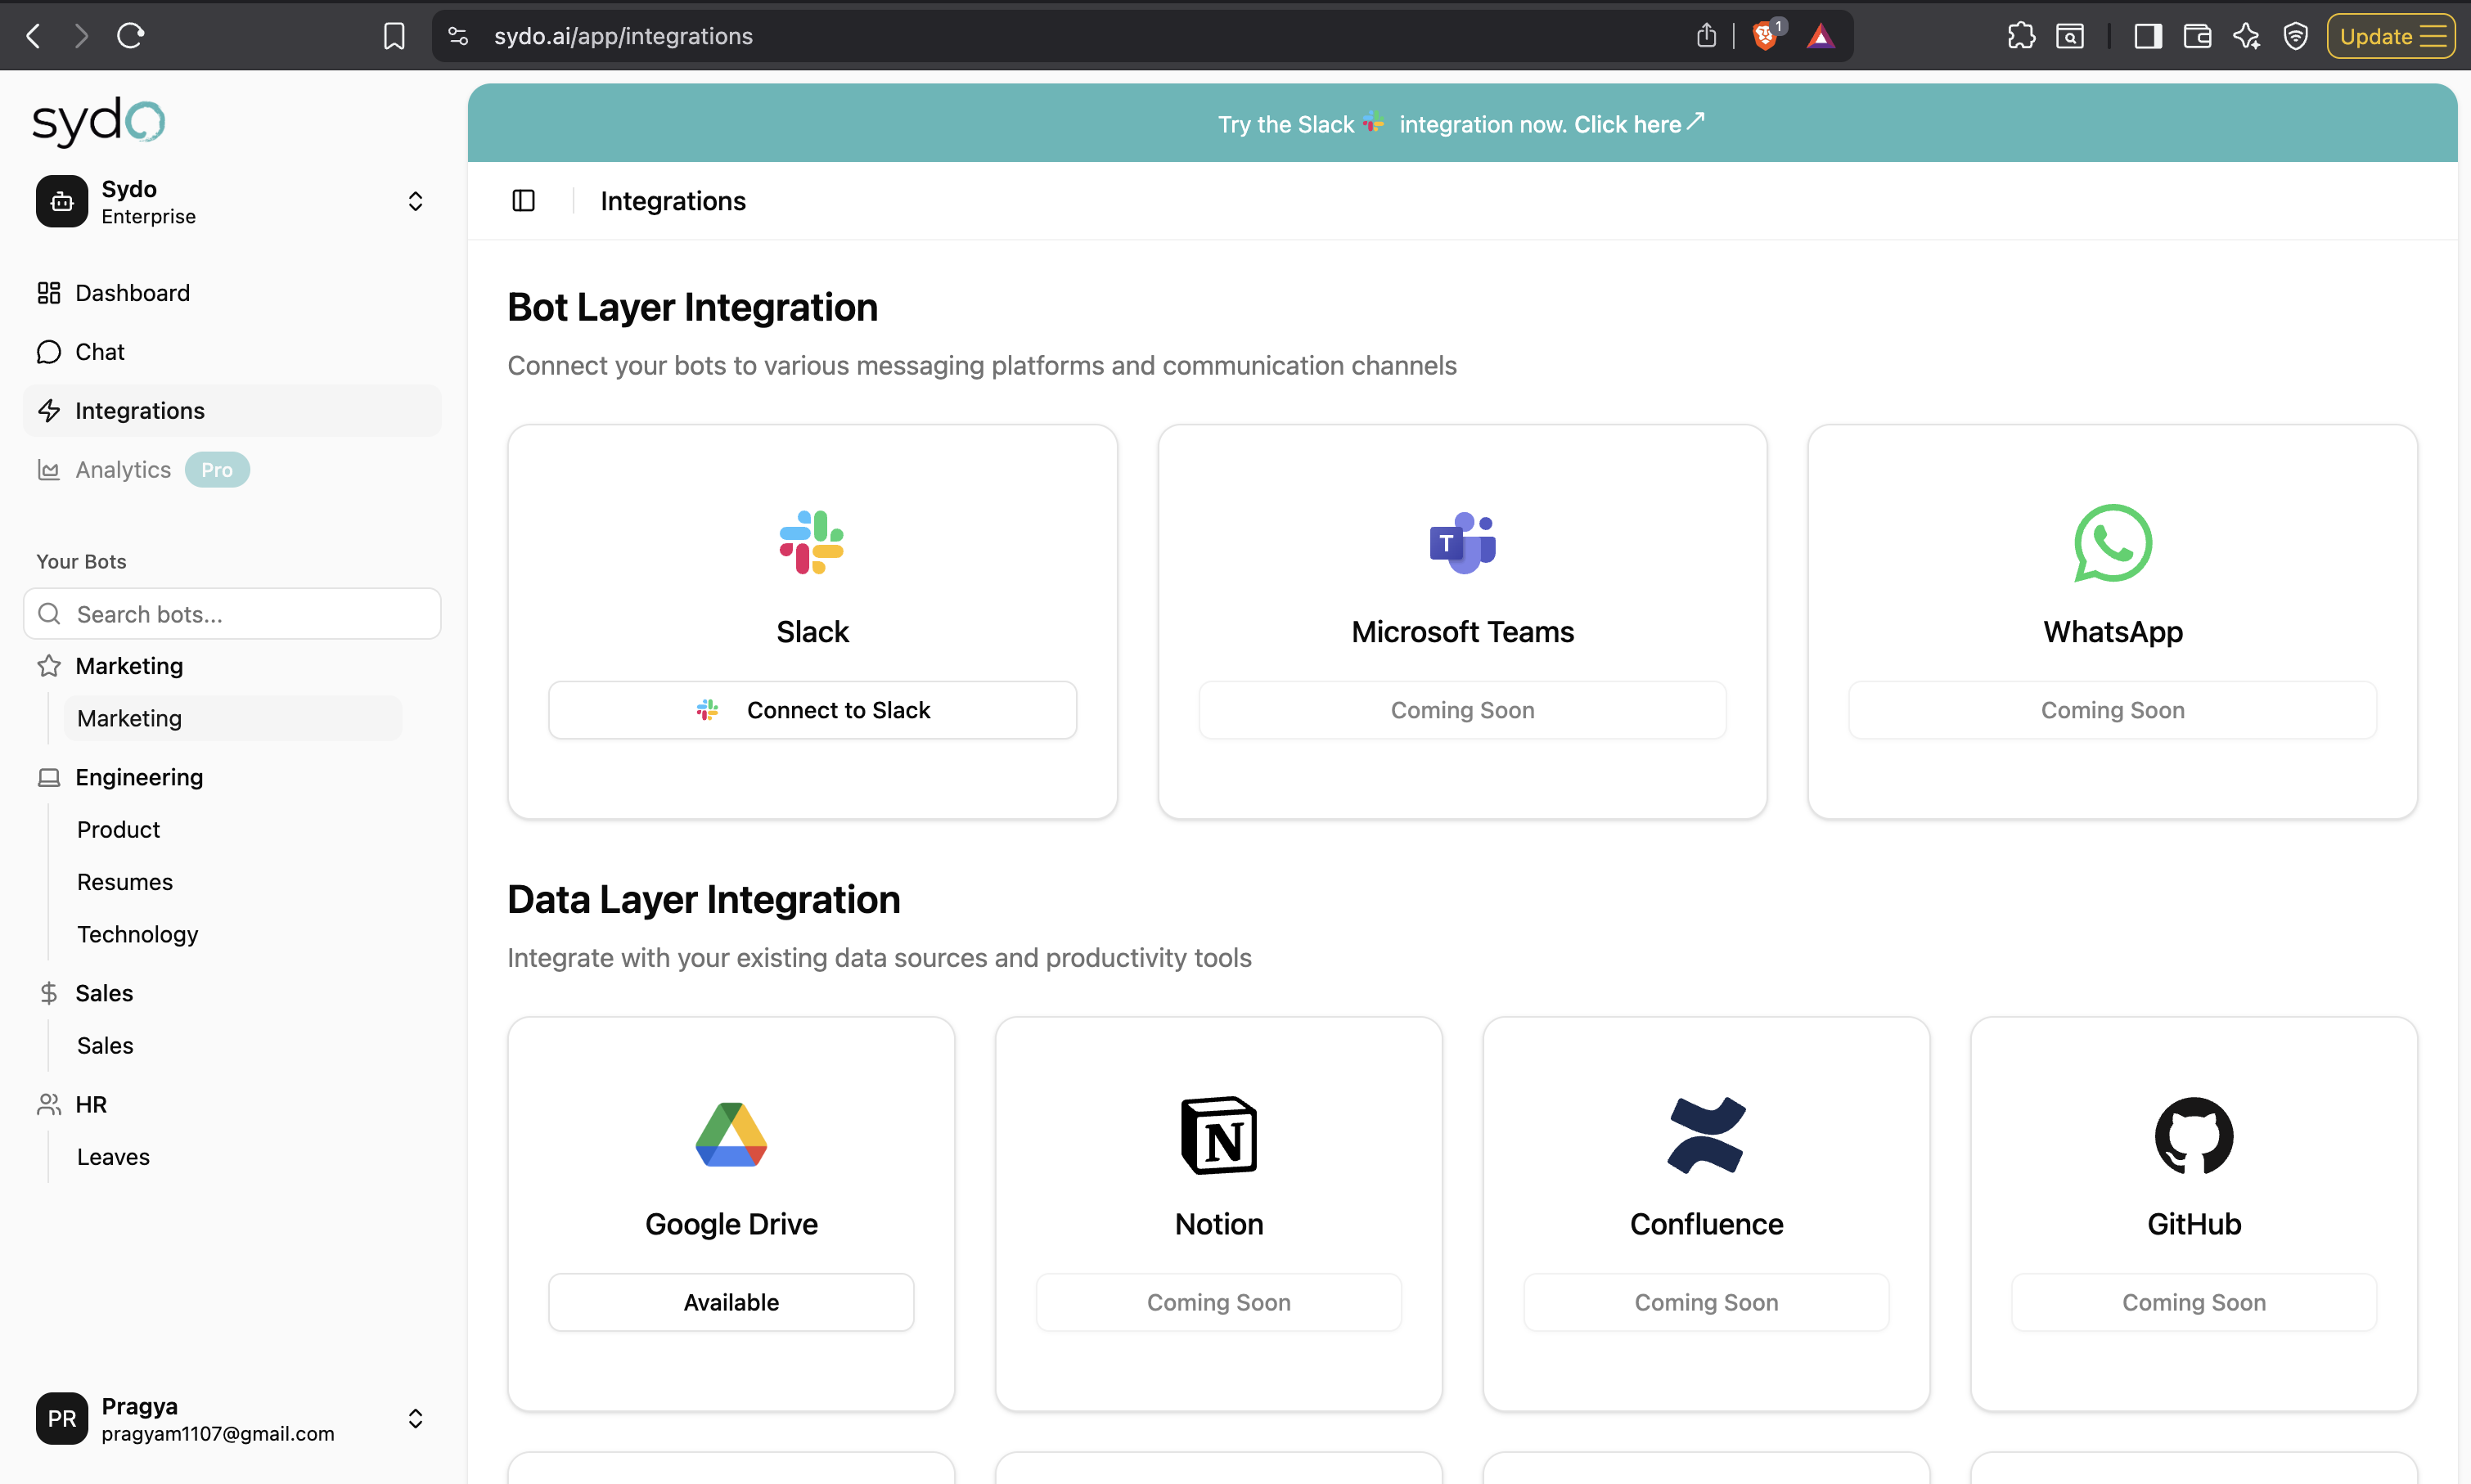The width and height of the screenshot is (2471, 1484).
Task: Select the Marketing bot under Marketing
Action: (x=232, y=718)
